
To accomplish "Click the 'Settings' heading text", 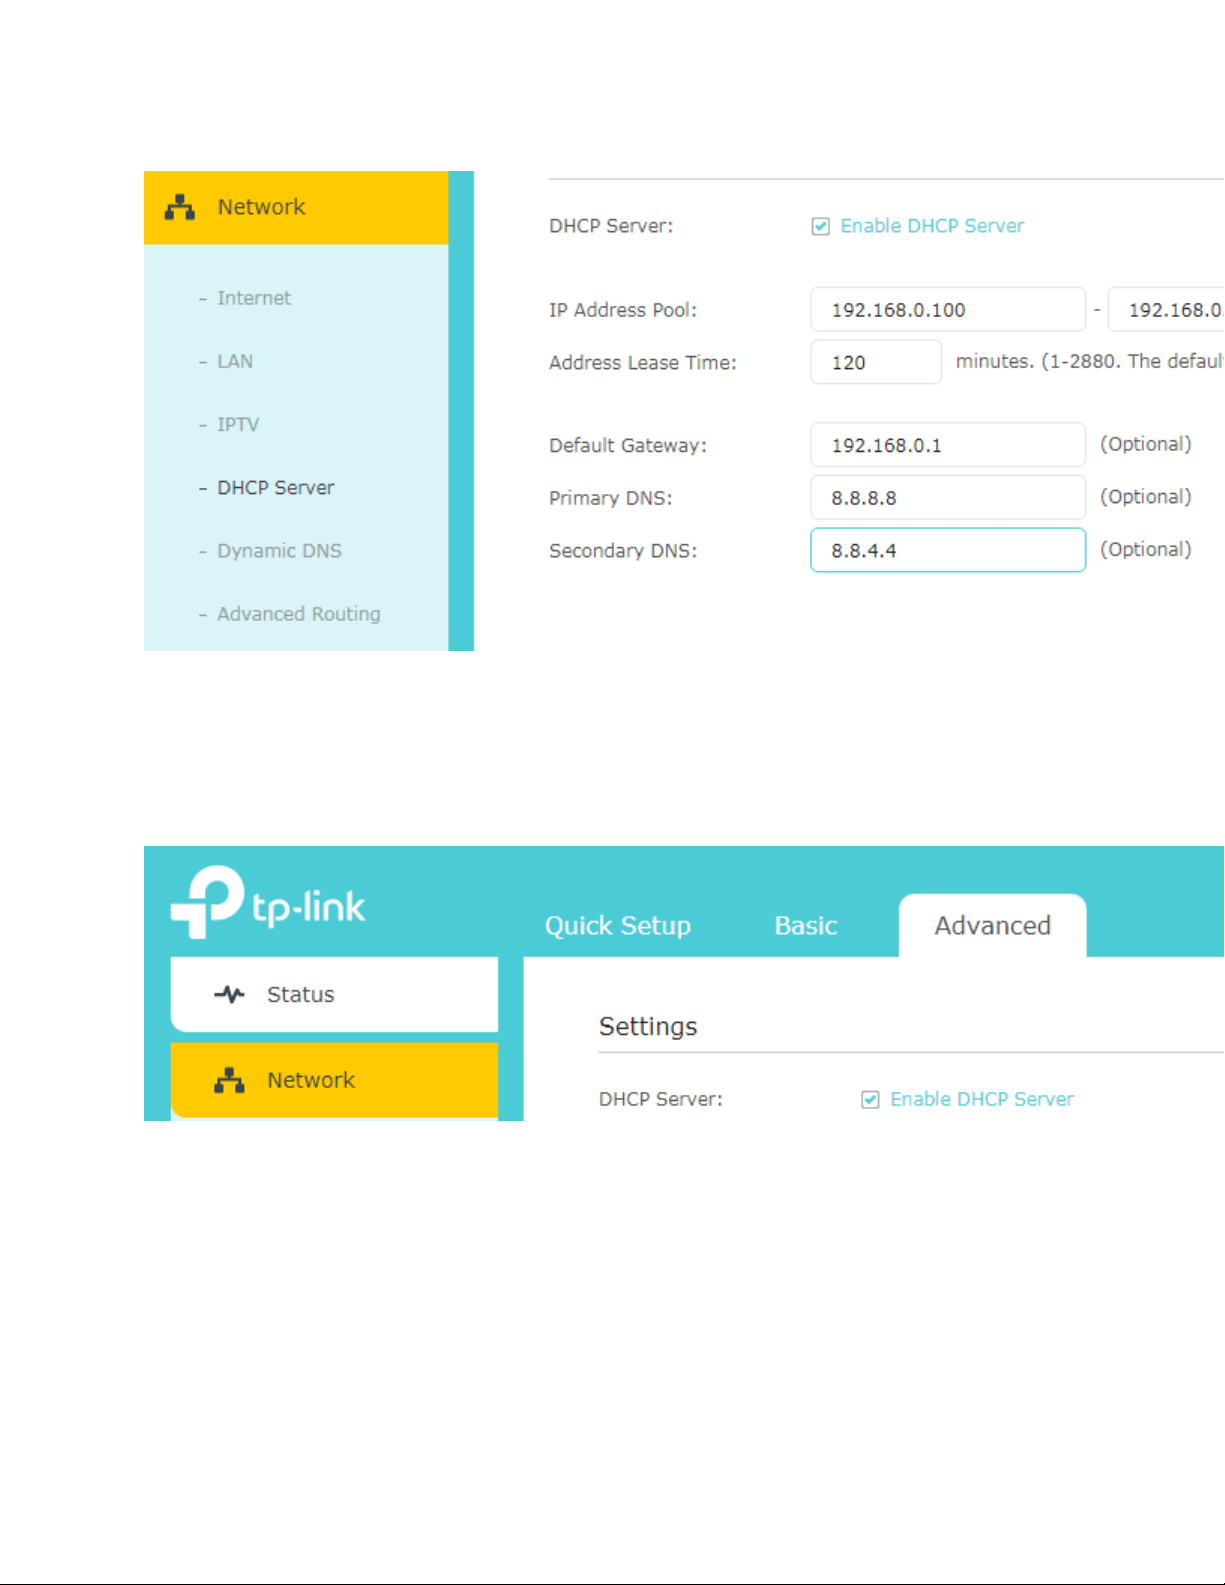I will click(648, 1026).
